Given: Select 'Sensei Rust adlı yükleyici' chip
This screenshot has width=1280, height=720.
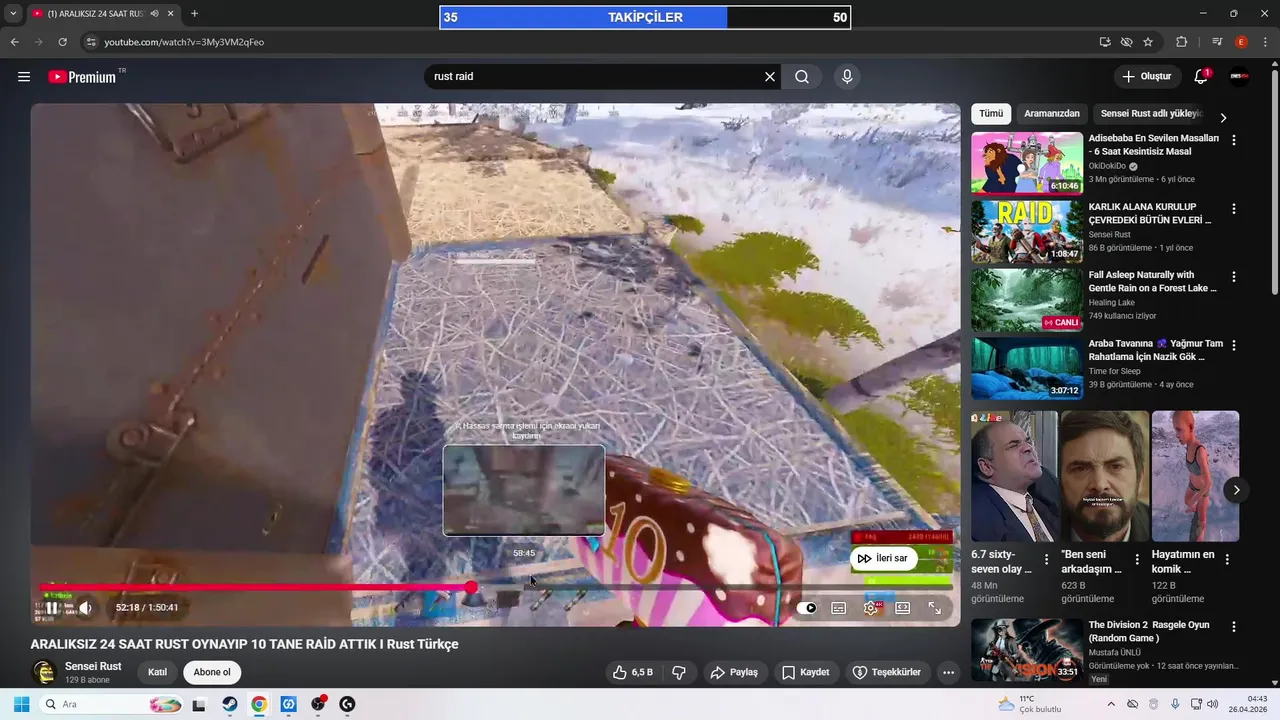Looking at the screenshot, I should point(1151,114).
